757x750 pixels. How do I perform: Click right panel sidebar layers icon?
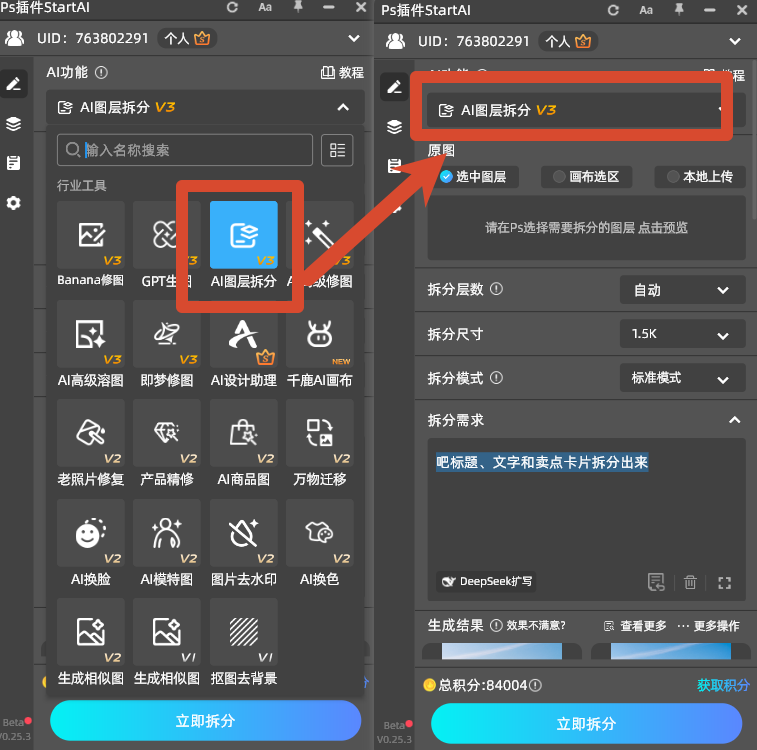394,127
